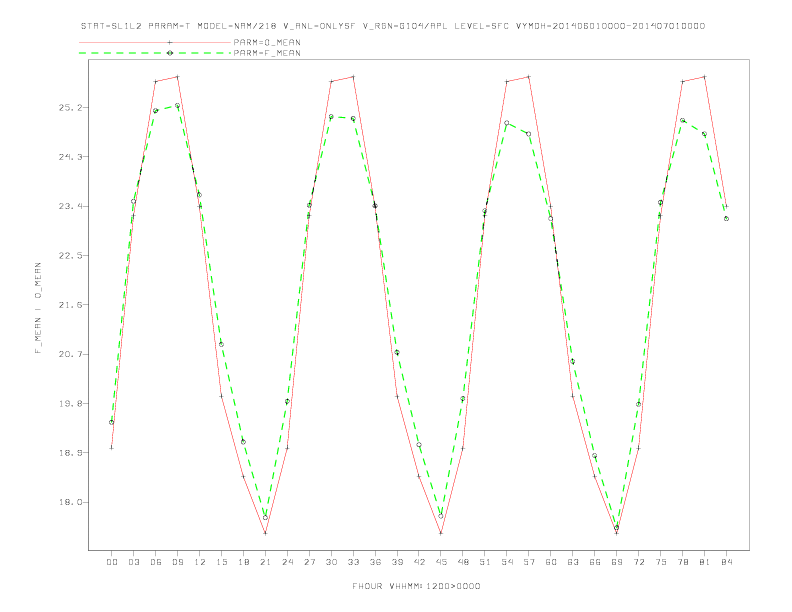The height and width of the screenshot is (612, 792).
Task: Click the 20.7 y-axis tick label
Action: pos(70,354)
